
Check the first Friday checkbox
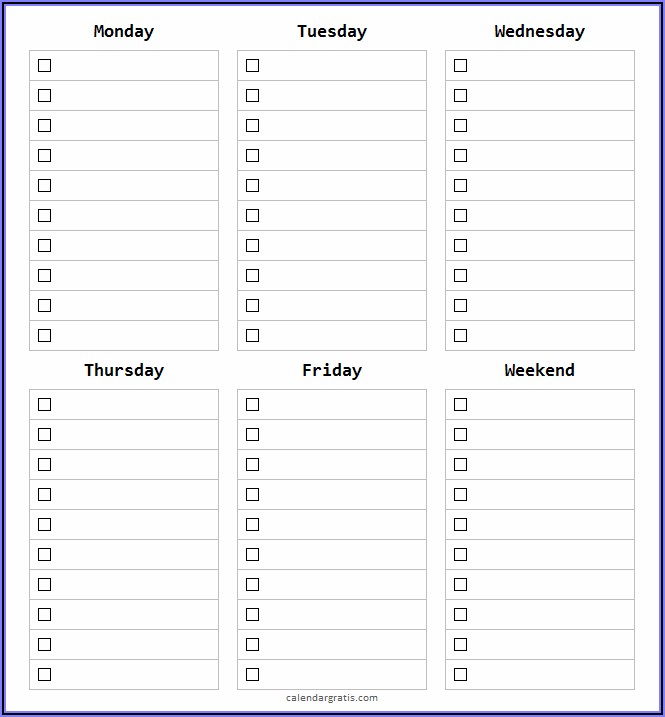coord(252,405)
